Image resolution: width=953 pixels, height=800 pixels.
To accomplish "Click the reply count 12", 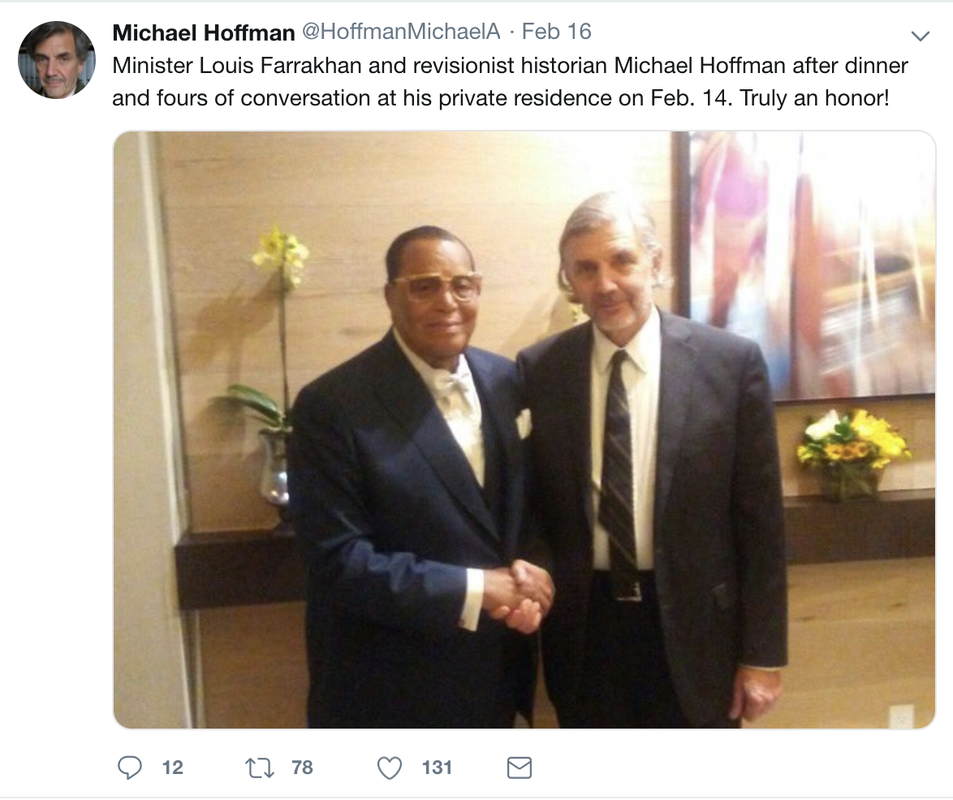I will (x=172, y=768).
